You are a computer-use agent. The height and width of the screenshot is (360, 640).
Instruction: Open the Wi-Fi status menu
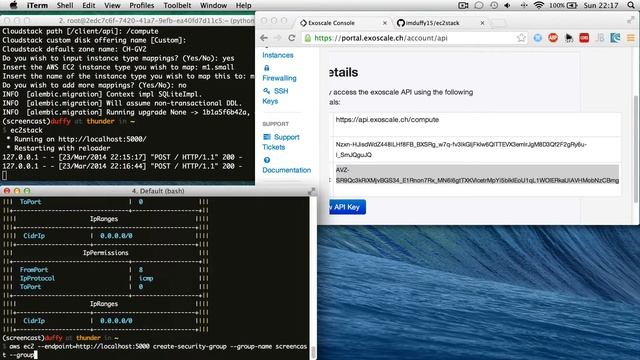tap(539, 5)
